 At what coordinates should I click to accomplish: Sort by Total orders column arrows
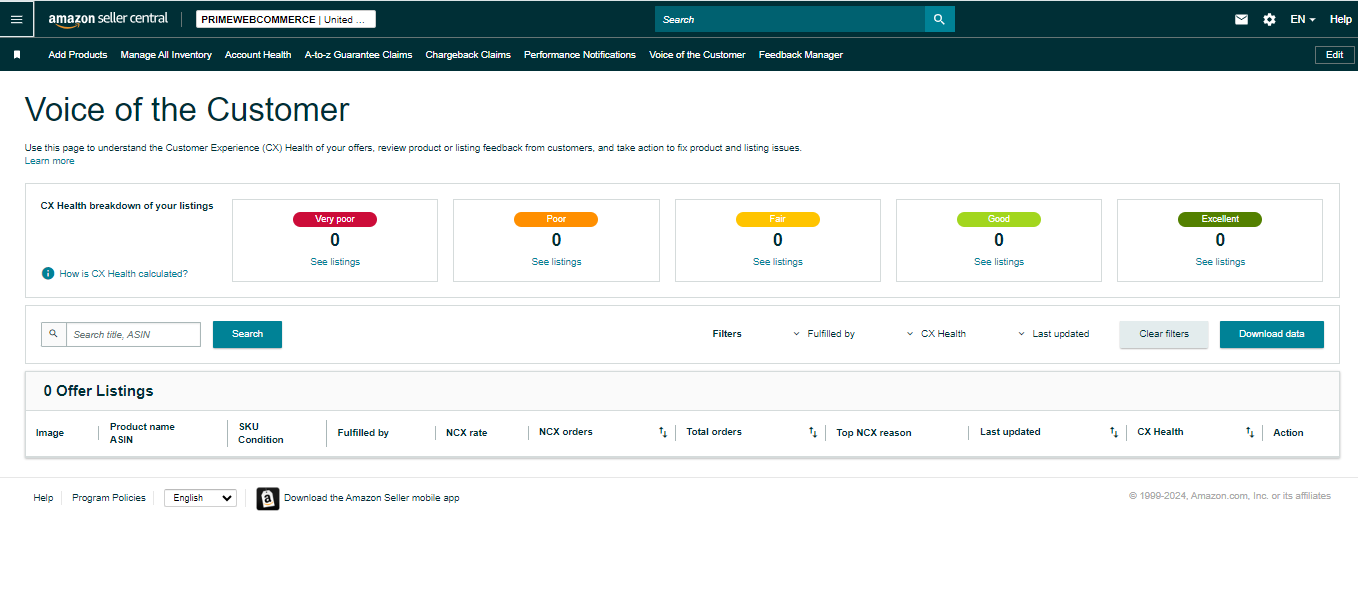[x=813, y=432]
